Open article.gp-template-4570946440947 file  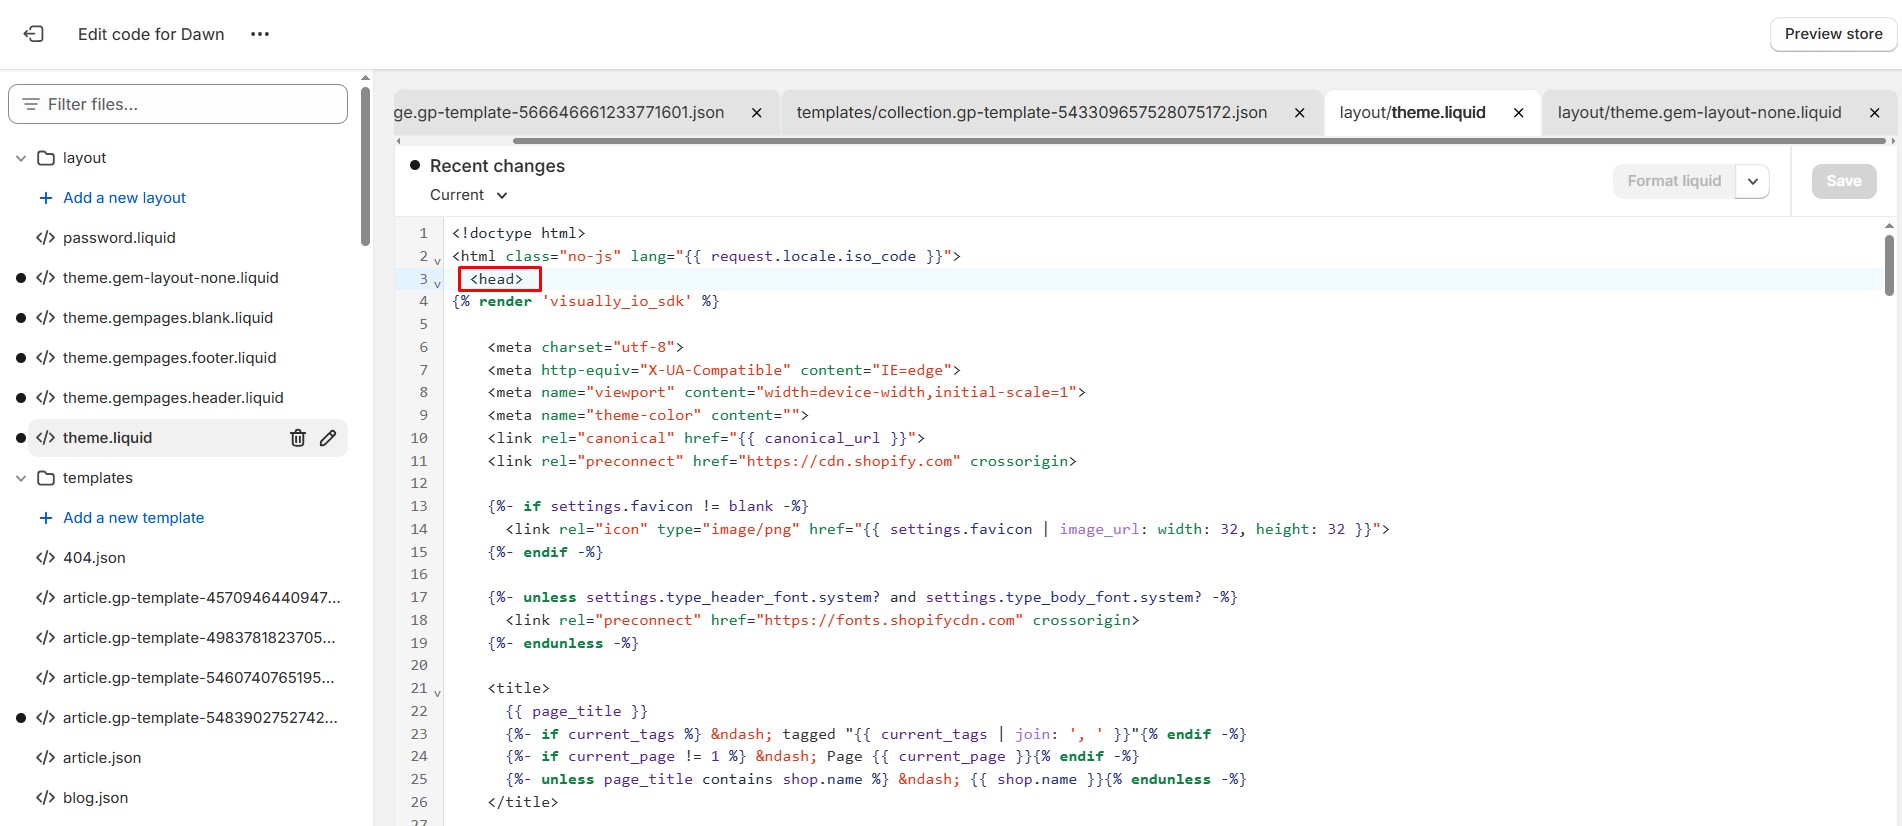tap(201, 598)
